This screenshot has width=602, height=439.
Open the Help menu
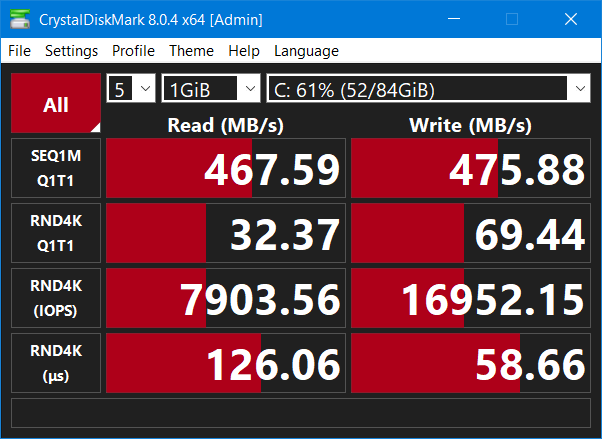click(x=243, y=51)
